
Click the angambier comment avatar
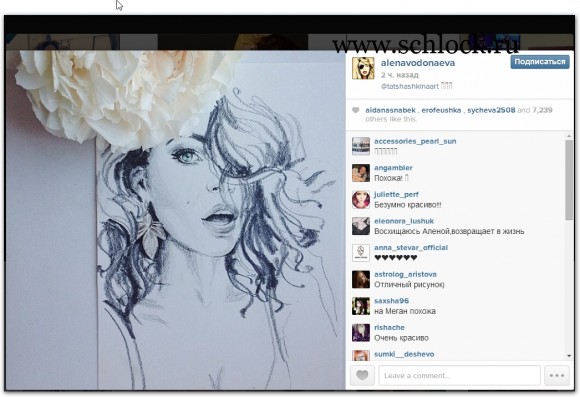pyautogui.click(x=361, y=173)
